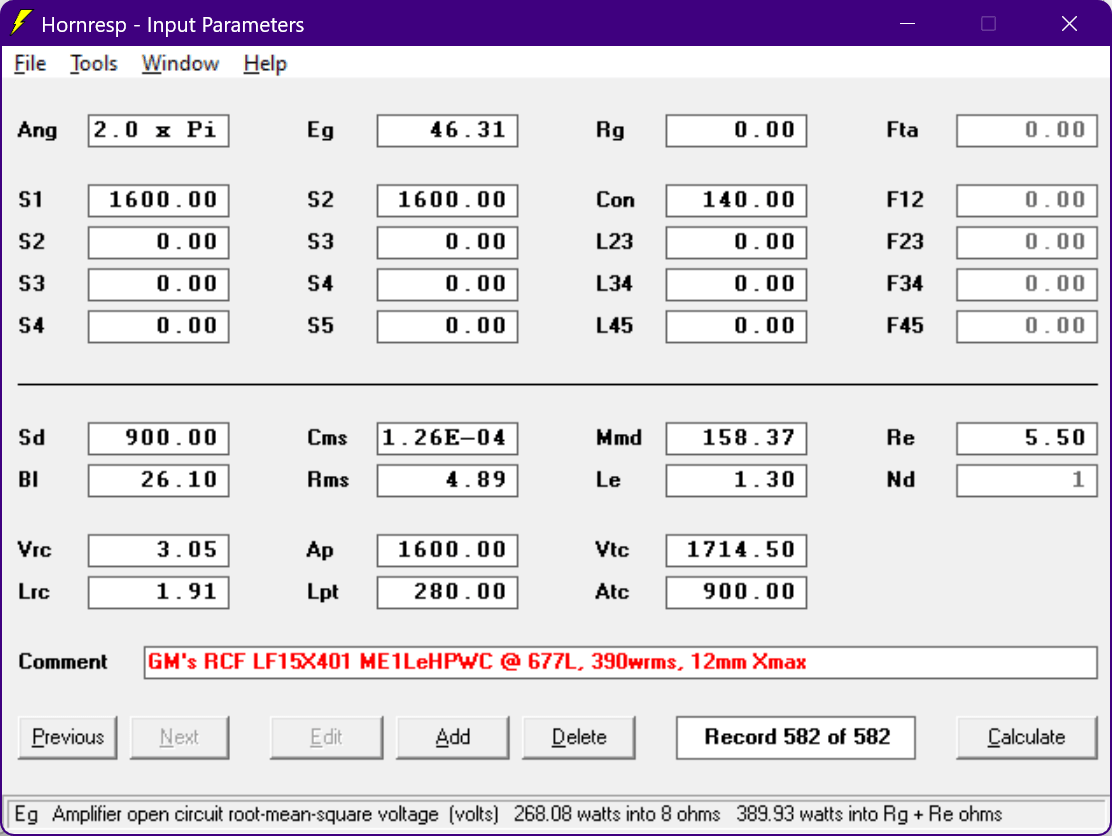Click the Vtc field with 1714.50
Image resolution: width=1112 pixels, height=836 pixels.
(x=736, y=550)
